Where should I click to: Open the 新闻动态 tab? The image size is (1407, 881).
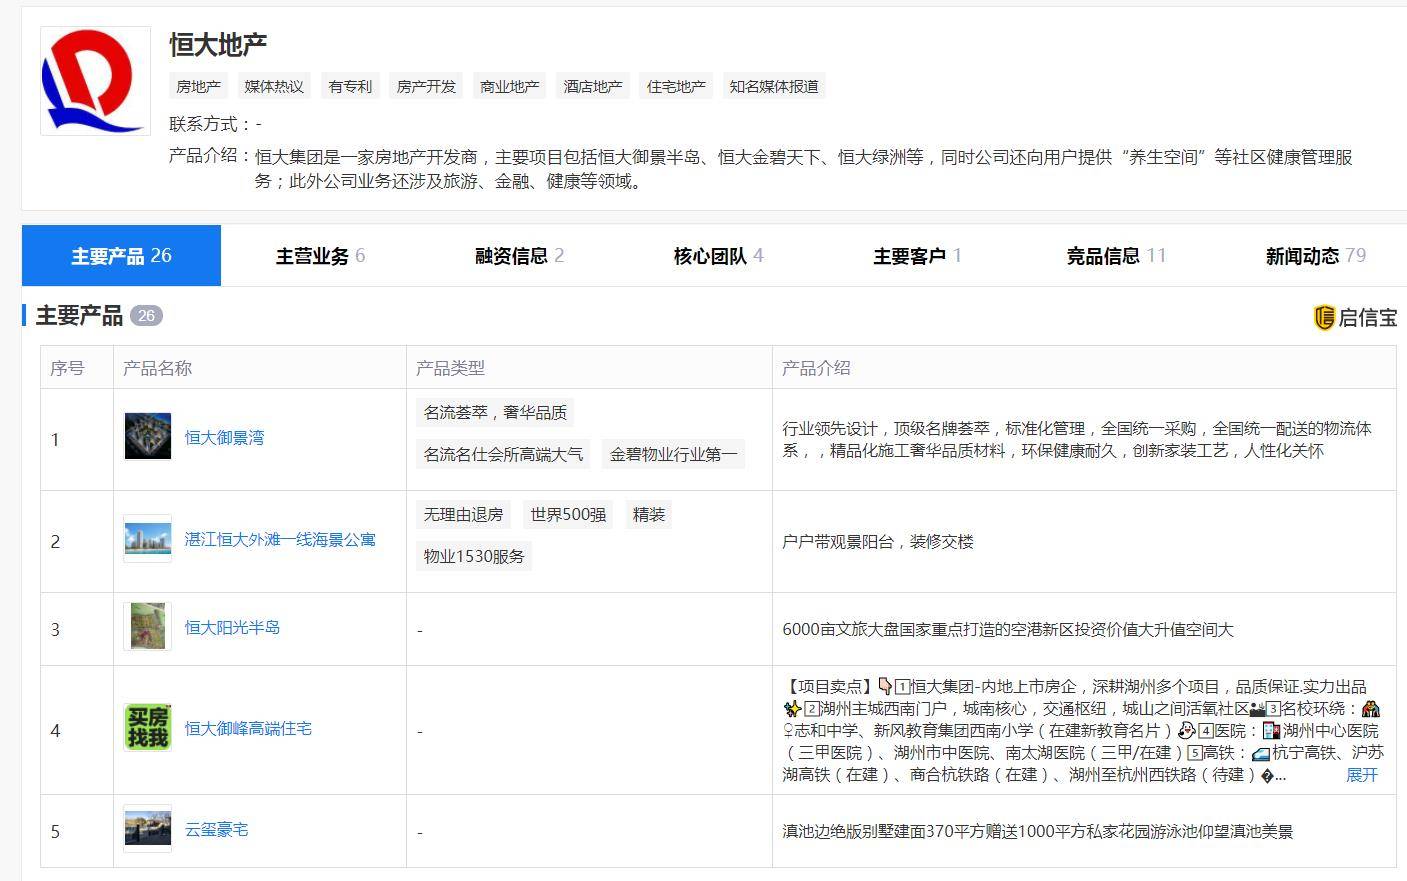(1315, 256)
